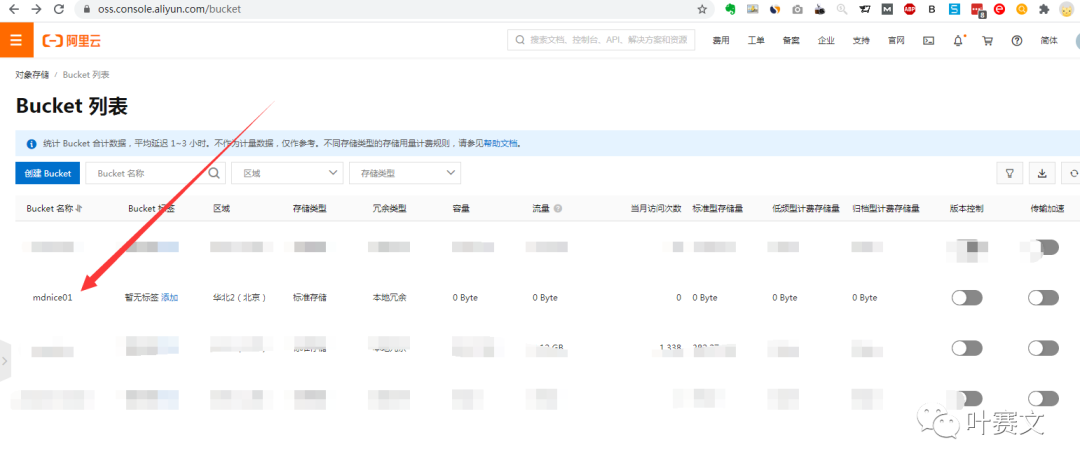Open the Chrome profile avatar
This screenshot has height=470, width=1080.
pyautogui.click(x=1068, y=10)
